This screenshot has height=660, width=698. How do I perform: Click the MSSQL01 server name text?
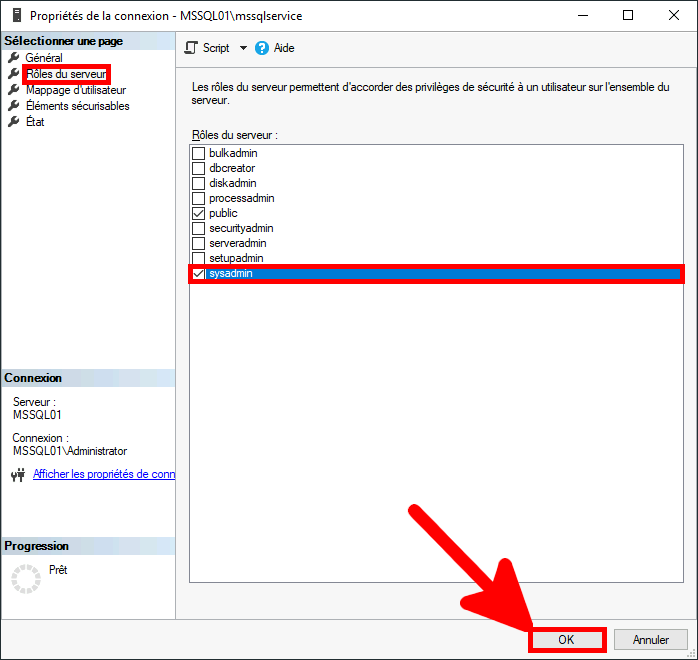[37, 415]
